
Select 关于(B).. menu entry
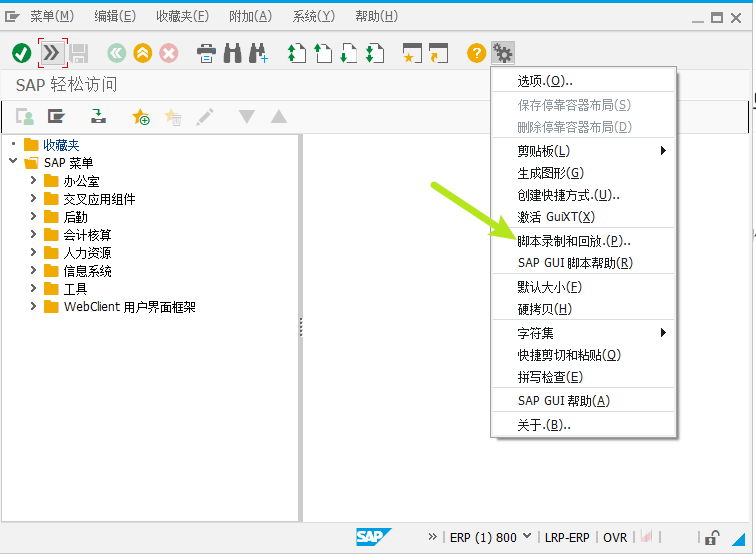[x=583, y=425]
